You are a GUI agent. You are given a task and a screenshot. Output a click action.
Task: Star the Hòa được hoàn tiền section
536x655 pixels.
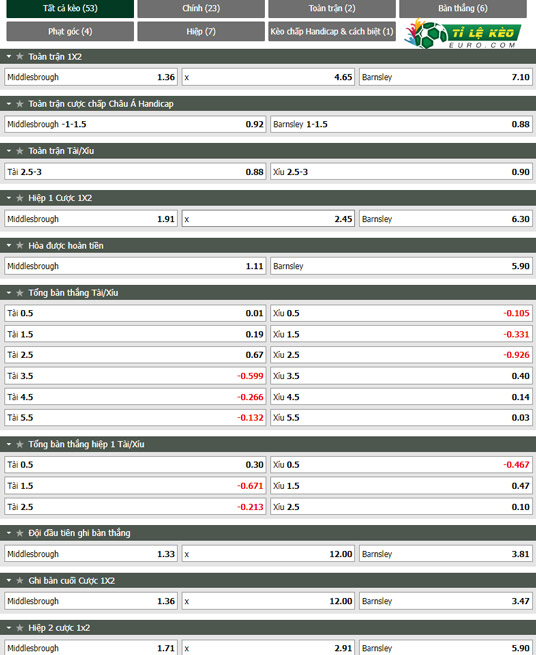pos(20,246)
